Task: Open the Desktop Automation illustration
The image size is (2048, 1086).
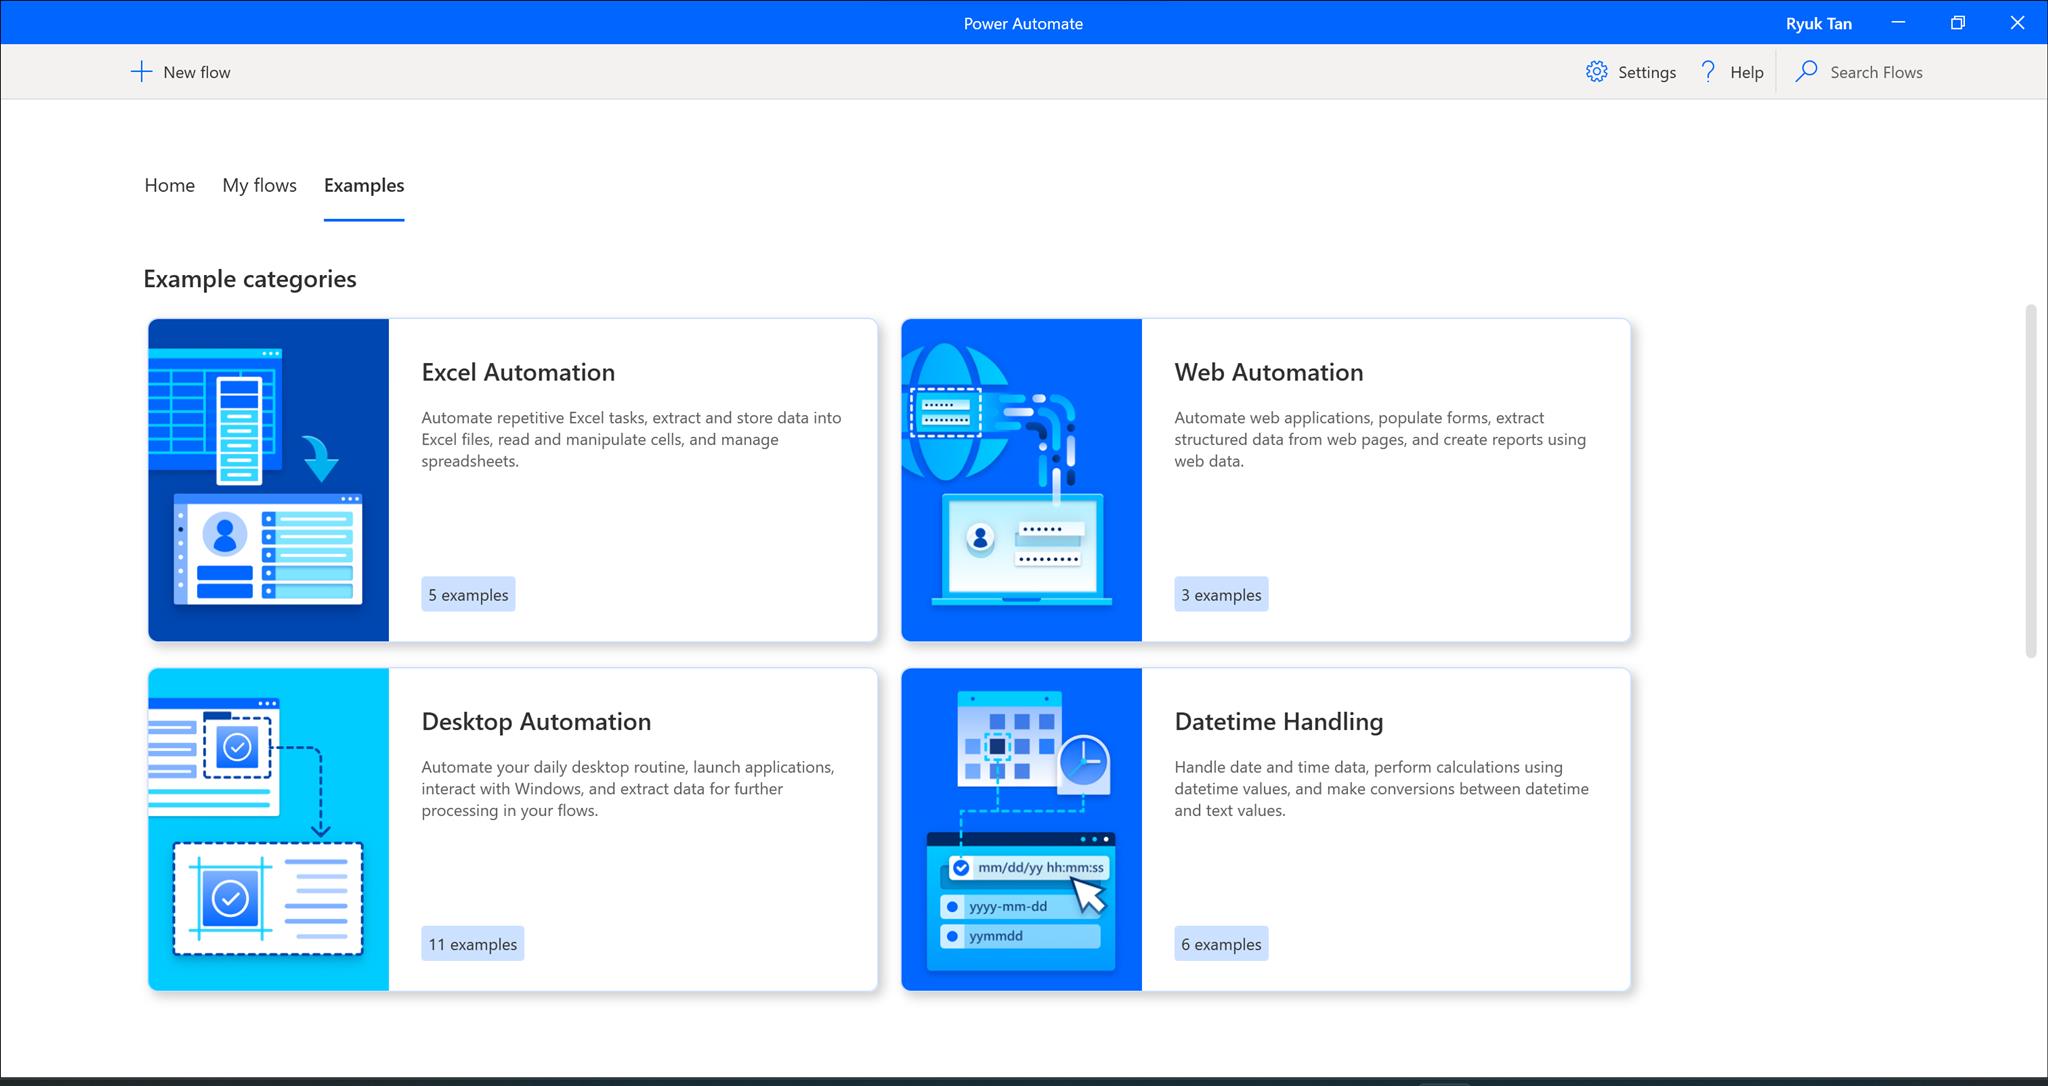Action: (x=268, y=829)
